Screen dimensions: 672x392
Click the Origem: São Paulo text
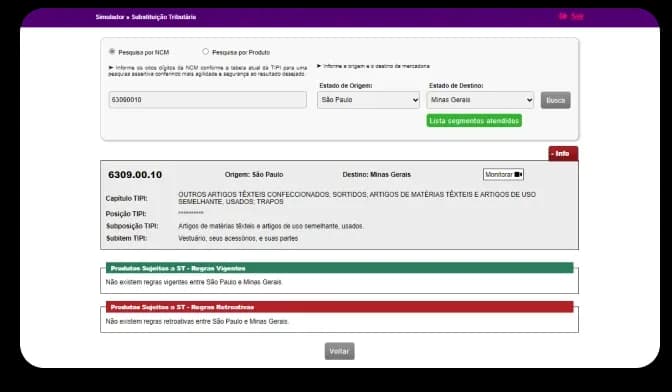coord(254,175)
